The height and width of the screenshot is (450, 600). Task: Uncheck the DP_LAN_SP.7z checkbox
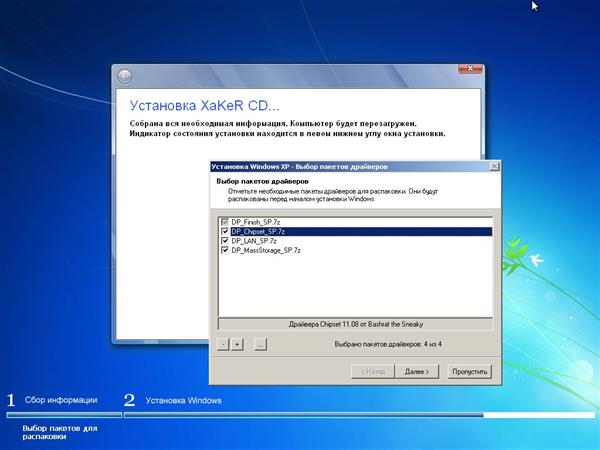(x=225, y=241)
